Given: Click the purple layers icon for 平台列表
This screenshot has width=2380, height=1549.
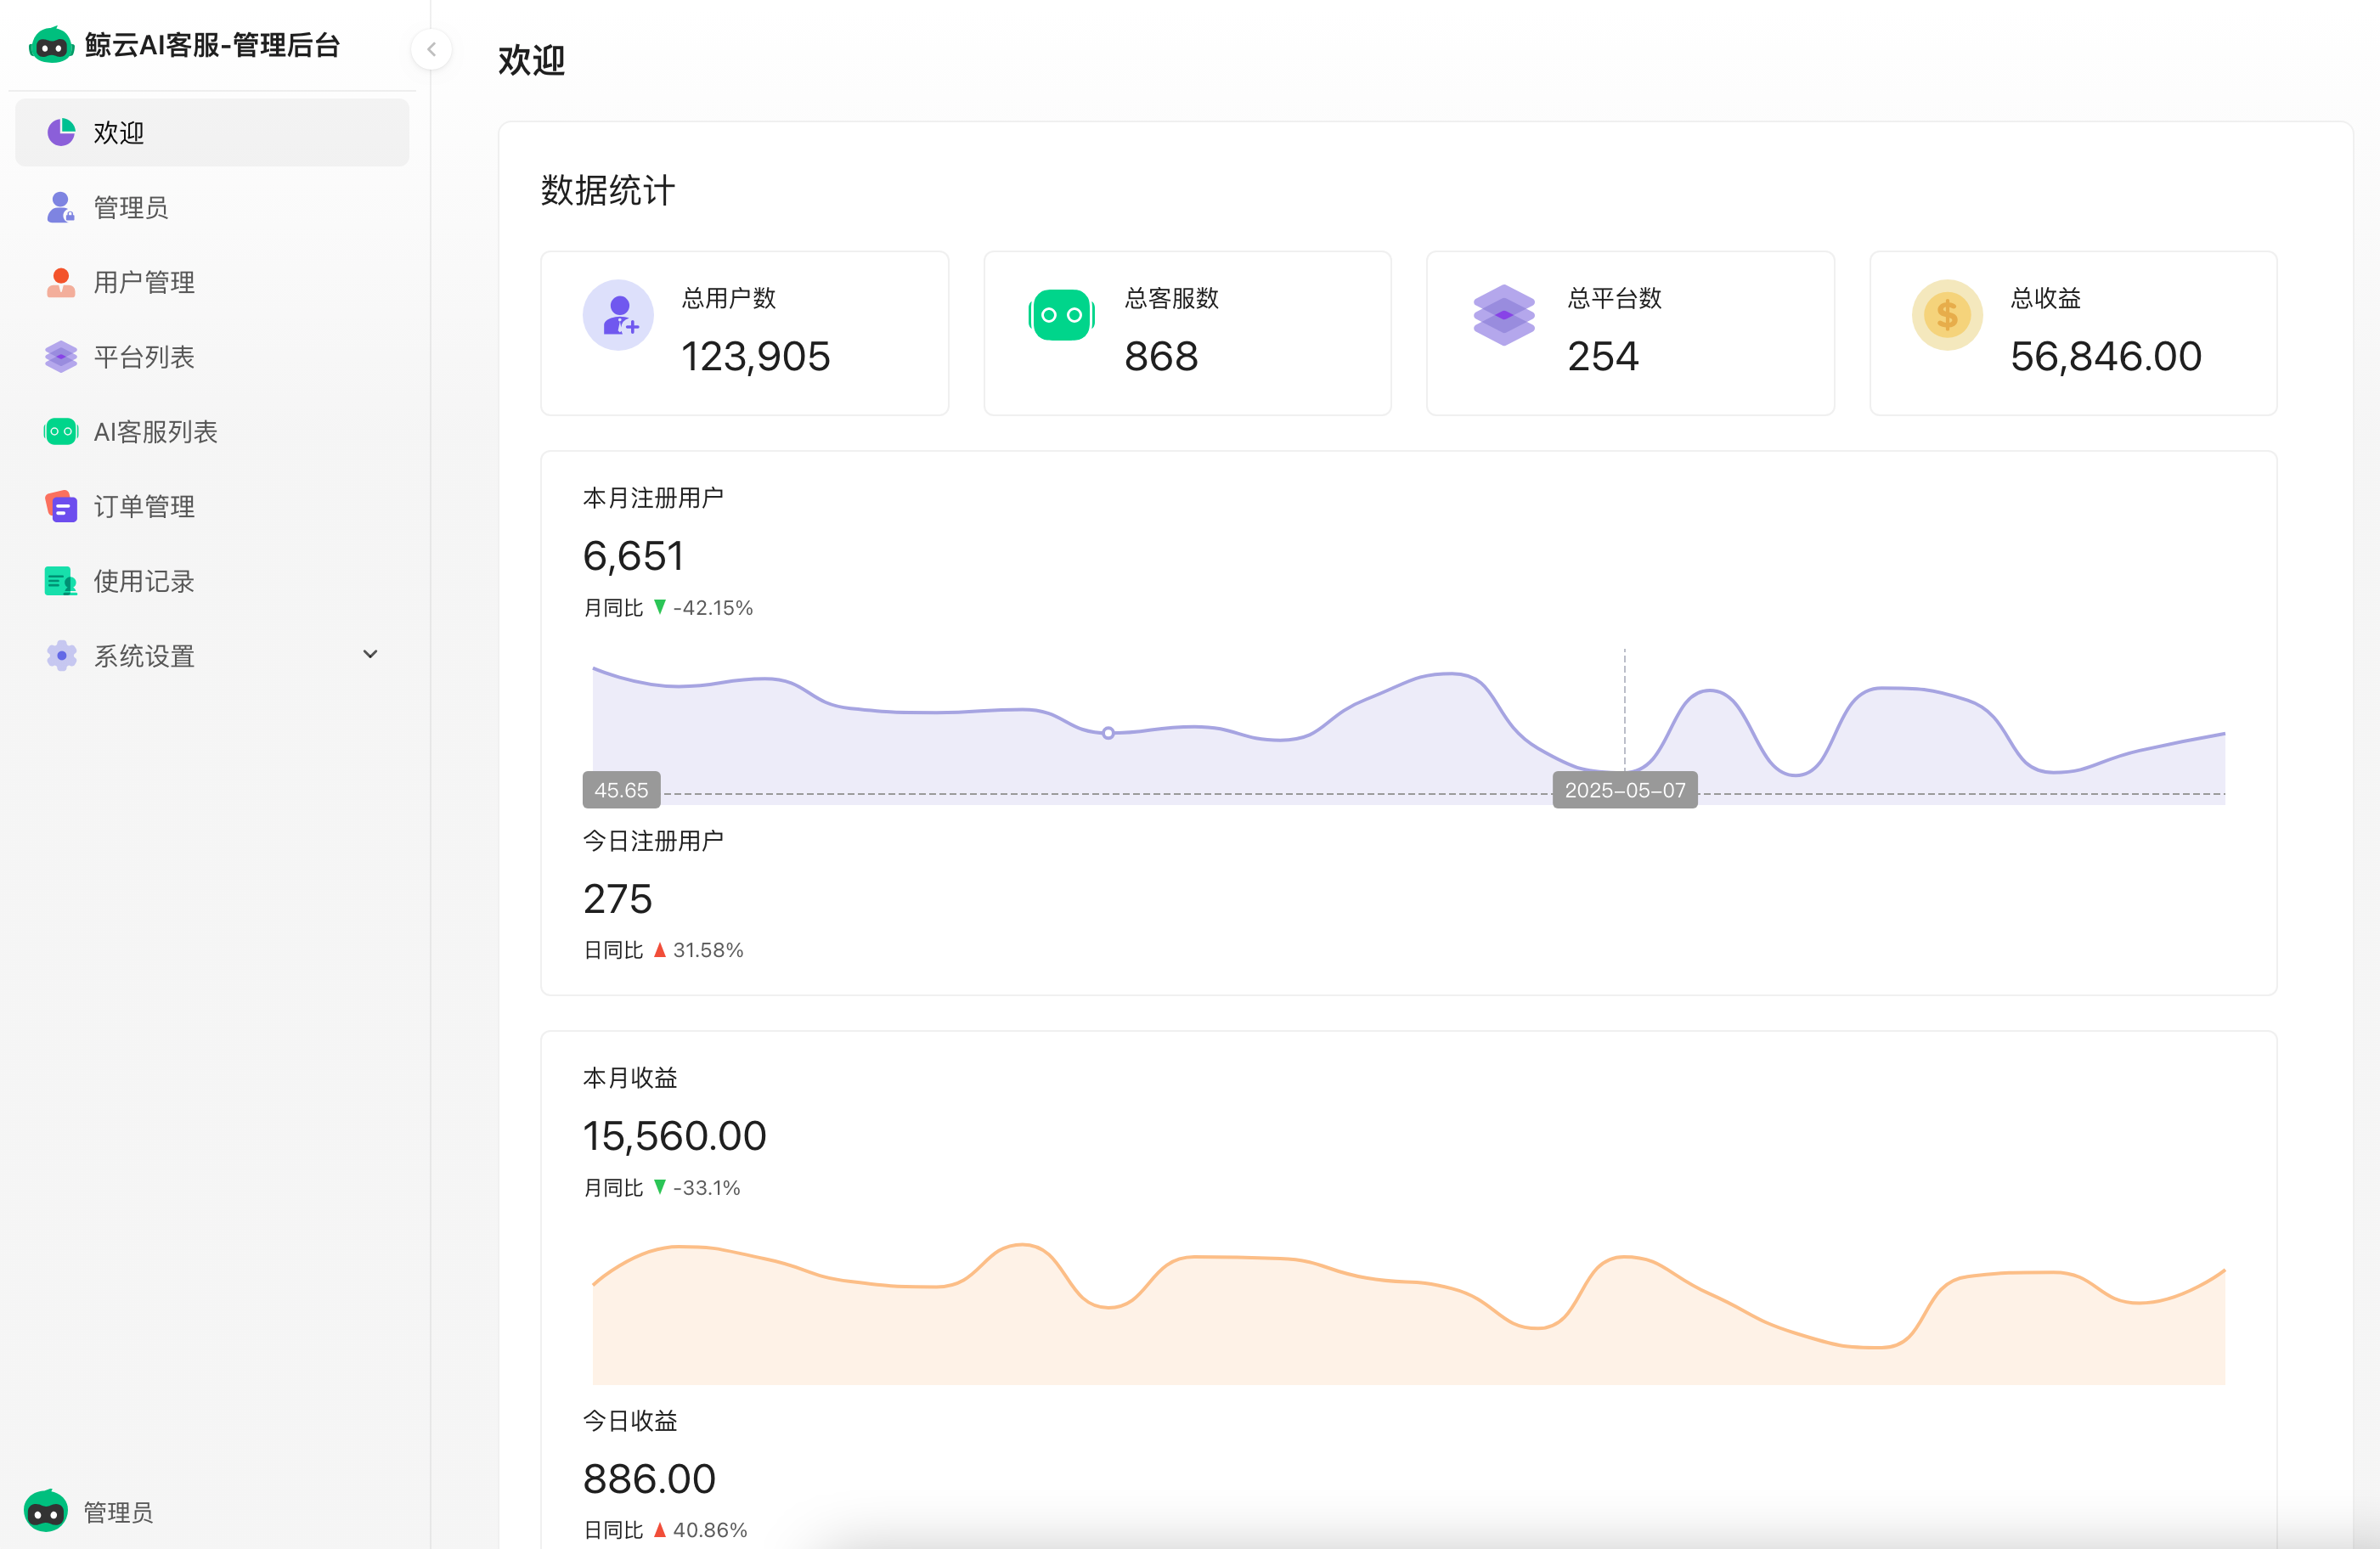Looking at the screenshot, I should tap(61, 357).
